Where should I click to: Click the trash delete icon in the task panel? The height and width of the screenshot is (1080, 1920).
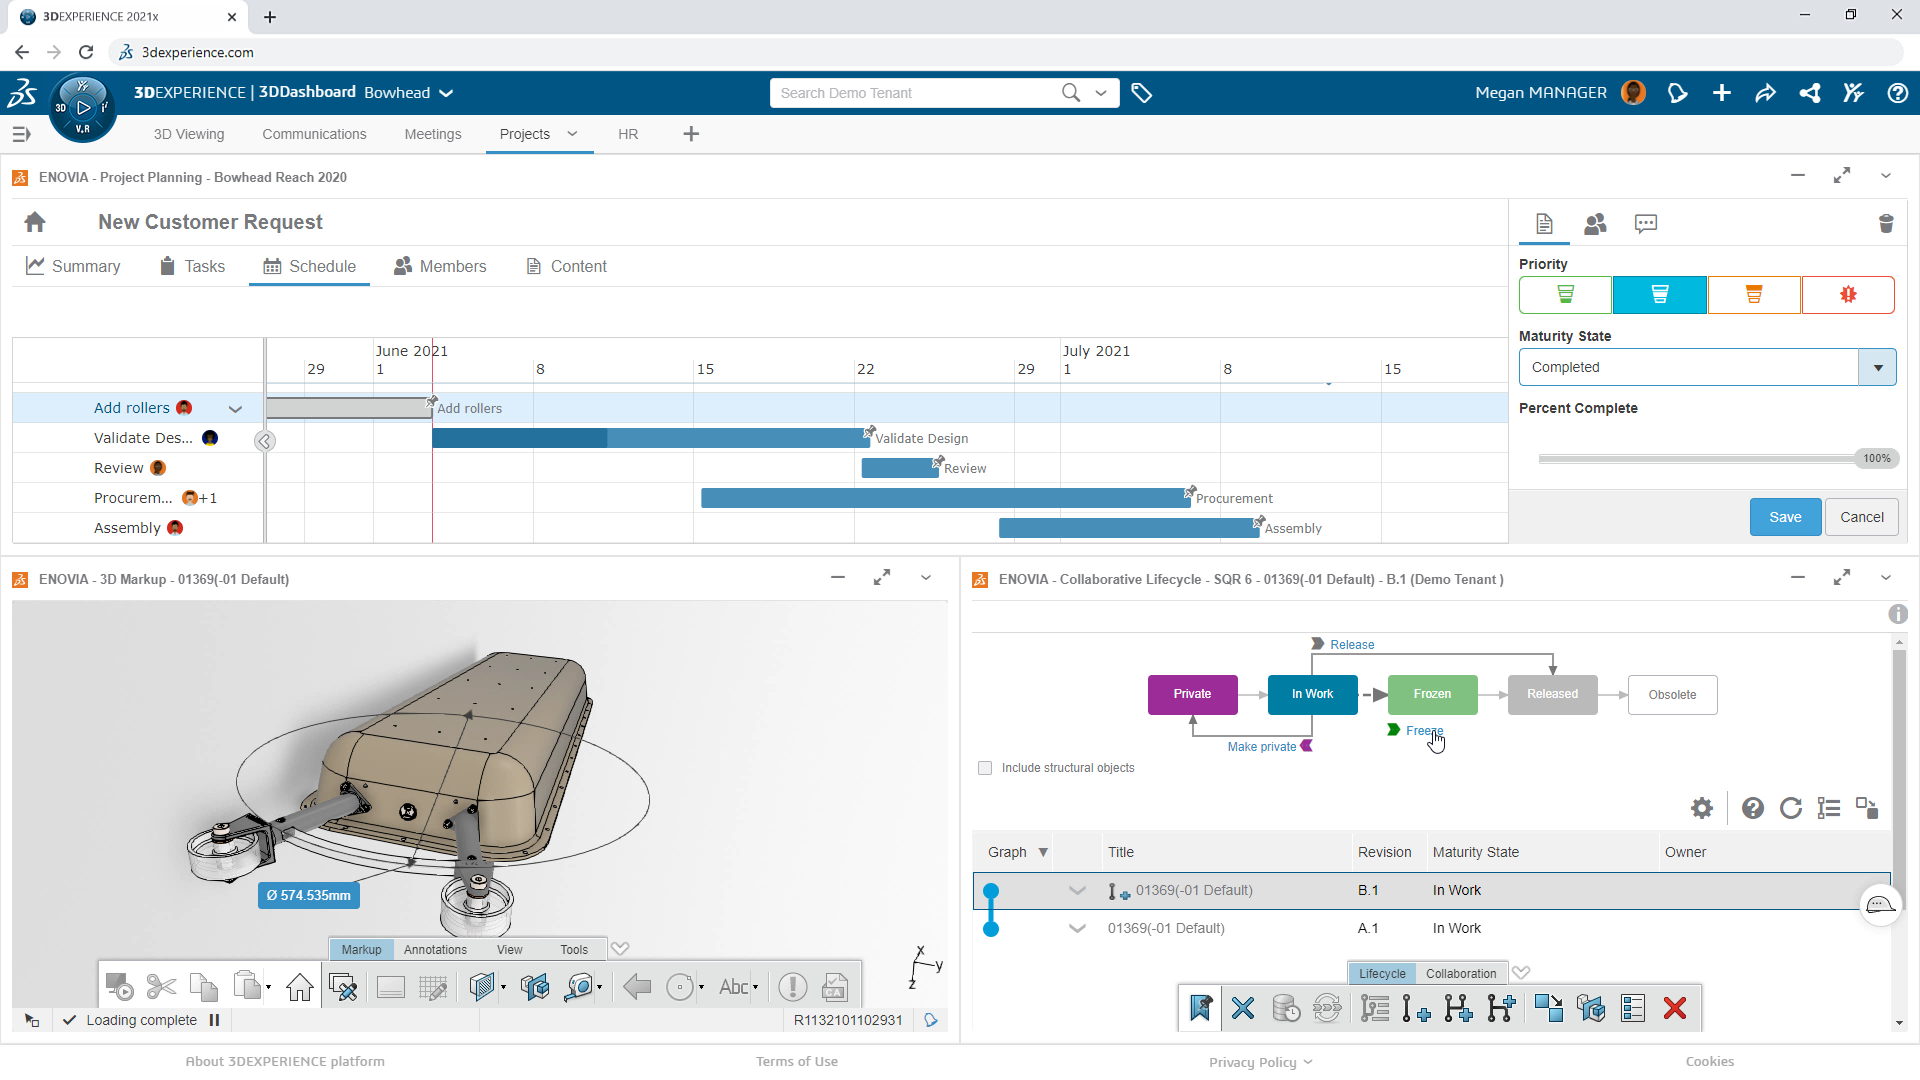click(x=1885, y=224)
